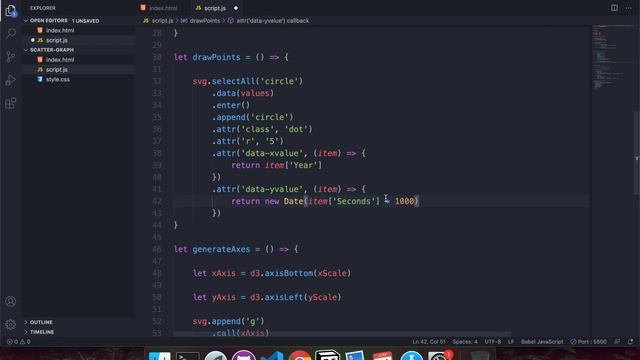The height and width of the screenshot is (360, 640).
Task: Click the Port: 5500 Live Server status
Action: pyautogui.click(x=589, y=342)
